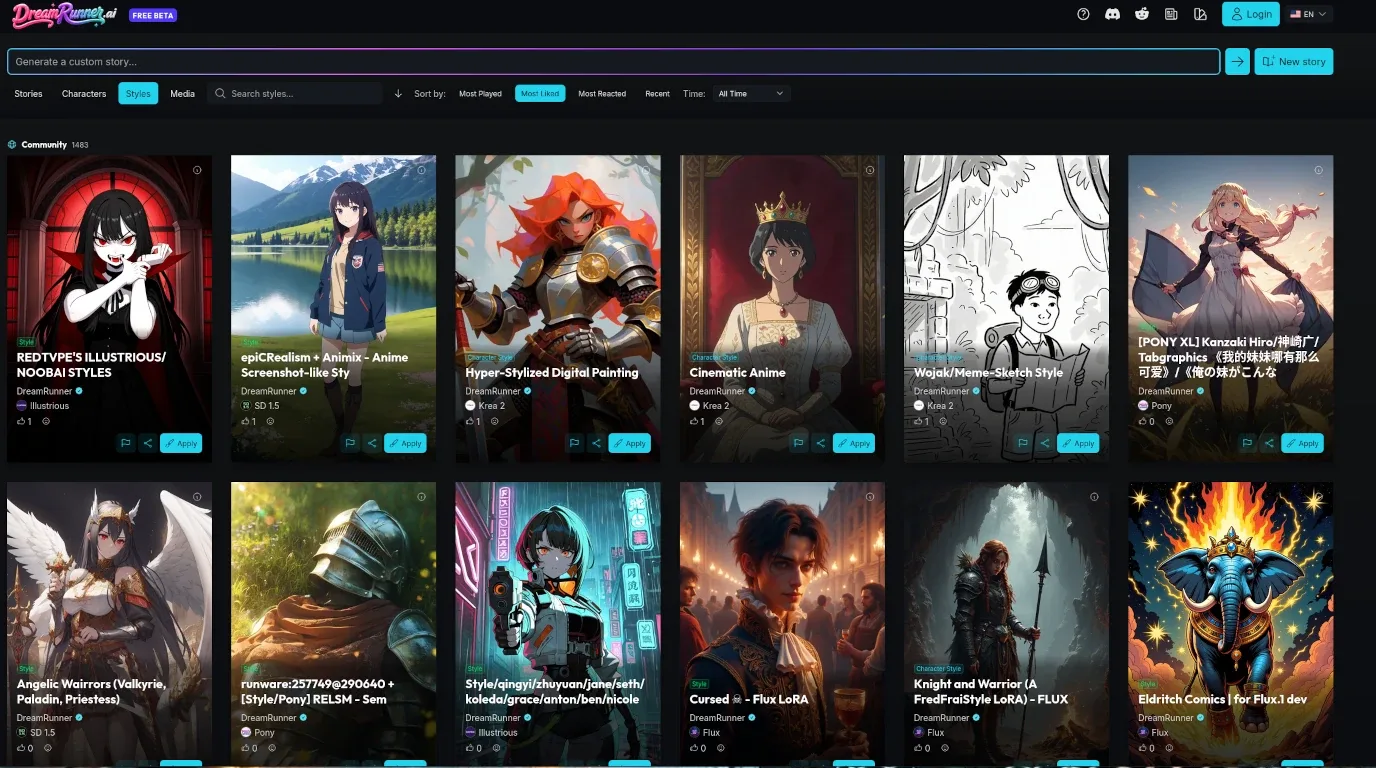Sort styles by Most Reacted
The width and height of the screenshot is (1376, 768).
click(602, 94)
